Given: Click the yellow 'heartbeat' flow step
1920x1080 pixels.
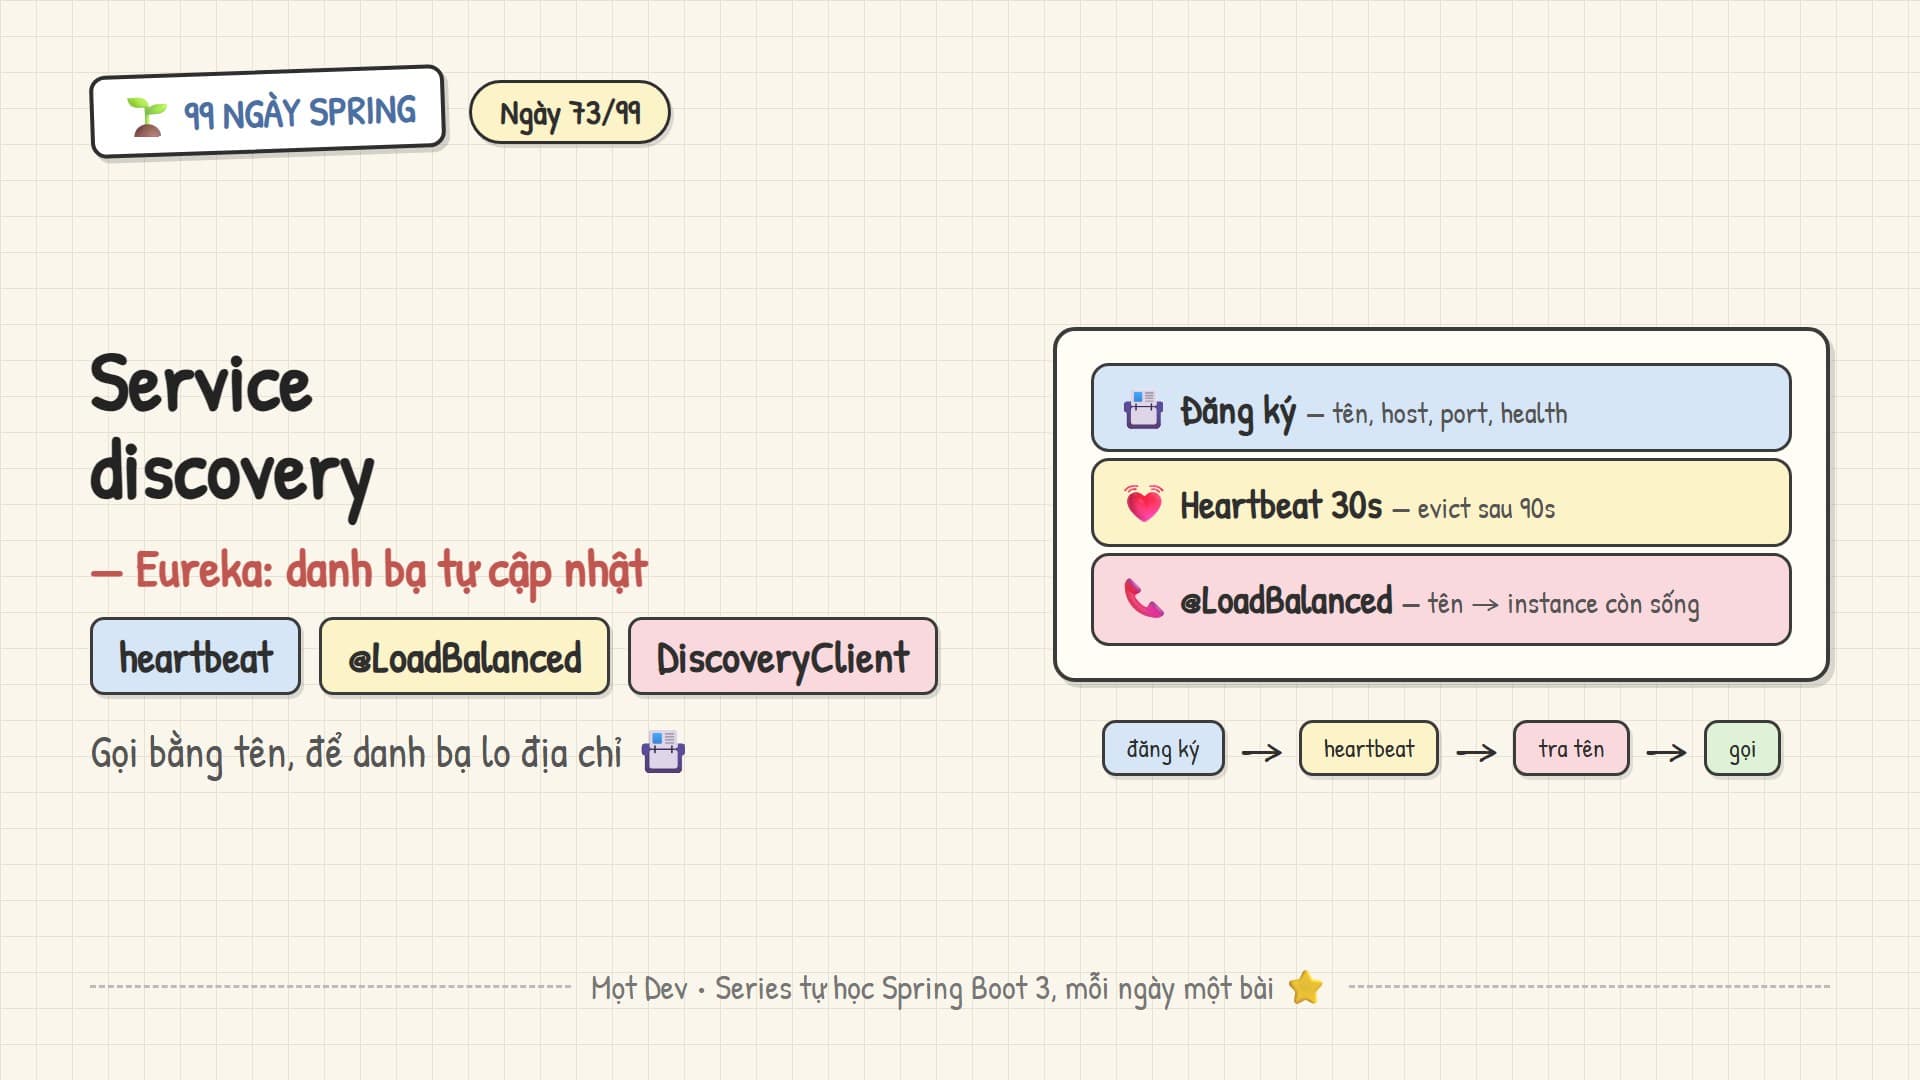Looking at the screenshot, I should [1369, 749].
